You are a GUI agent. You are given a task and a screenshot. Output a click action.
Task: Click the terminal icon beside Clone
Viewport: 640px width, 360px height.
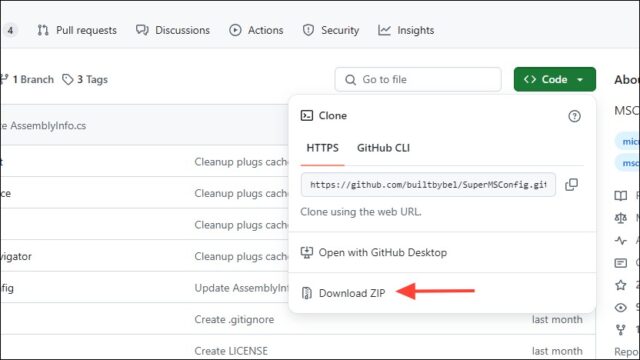307,116
